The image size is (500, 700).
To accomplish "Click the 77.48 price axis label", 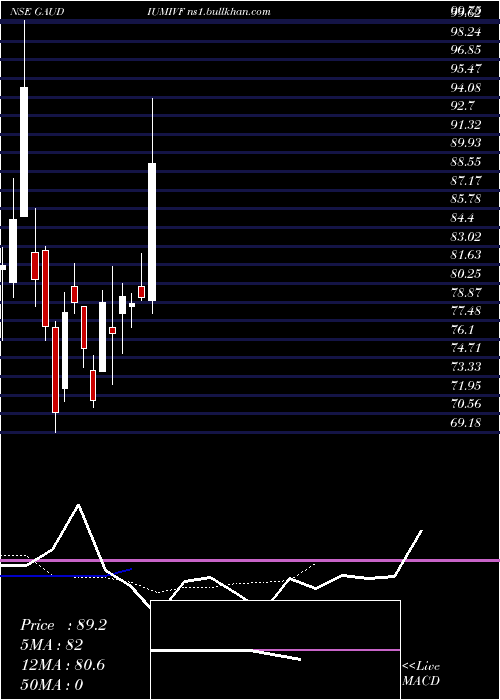I will pos(466,311).
